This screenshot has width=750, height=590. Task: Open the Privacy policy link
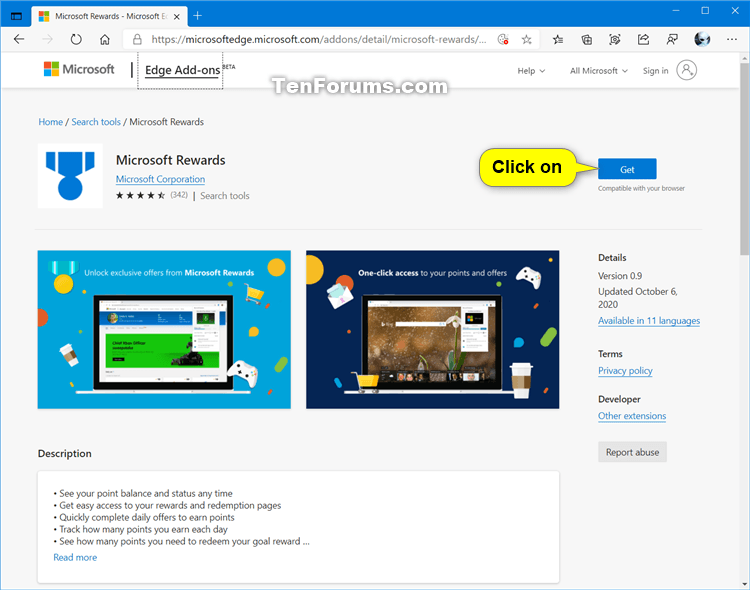pos(625,371)
